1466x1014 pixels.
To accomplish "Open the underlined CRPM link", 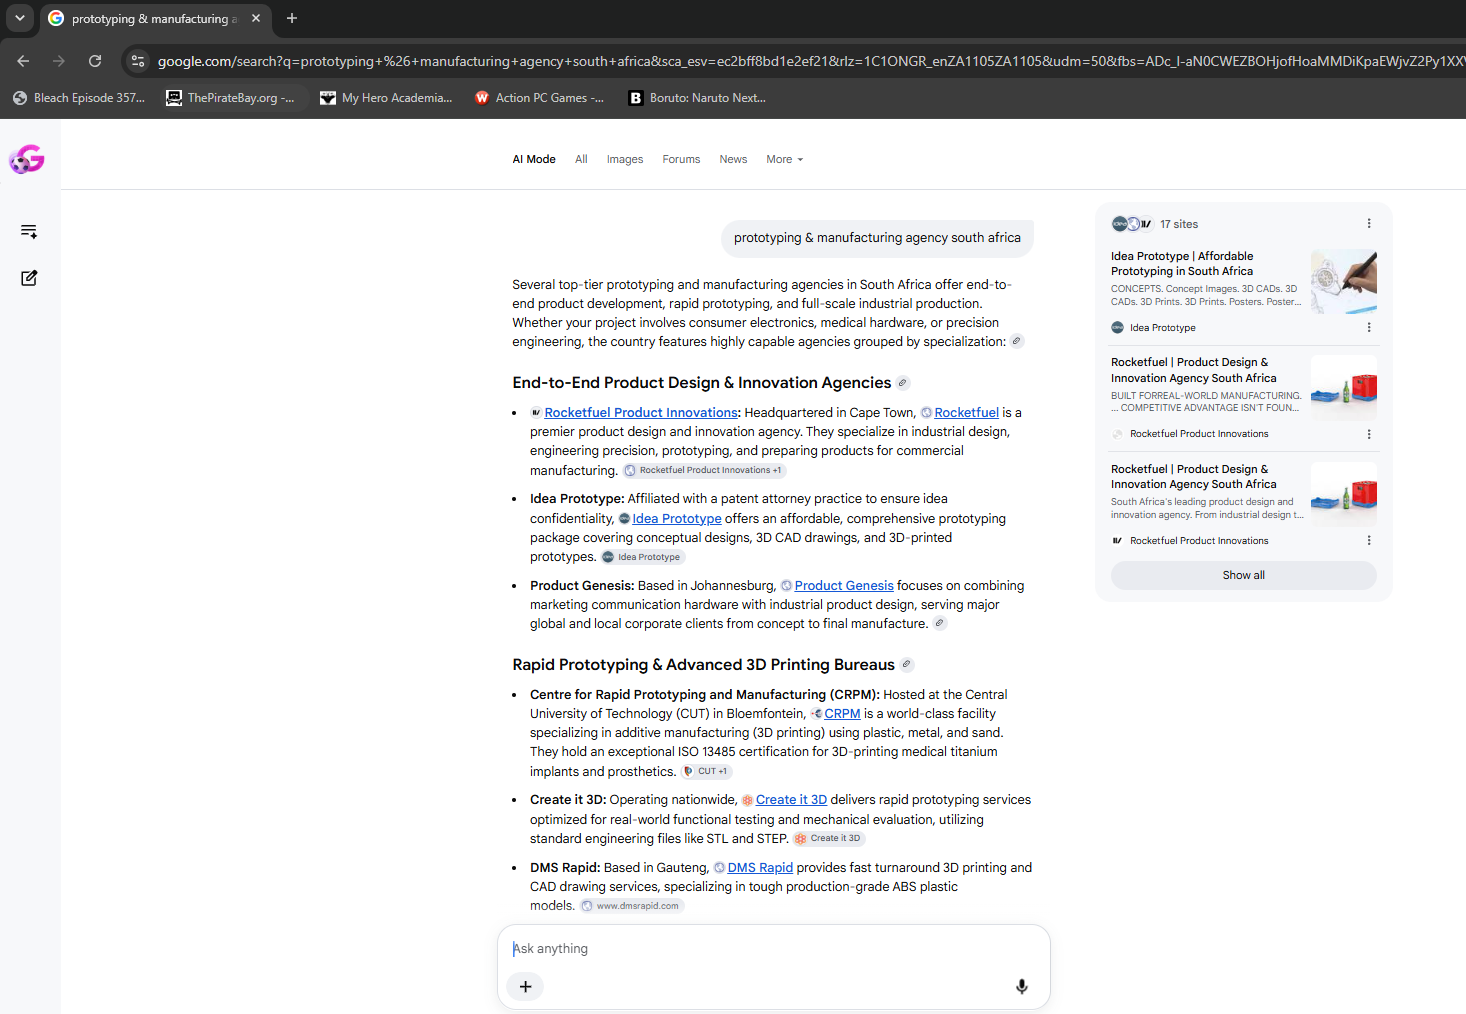I will tap(842, 713).
